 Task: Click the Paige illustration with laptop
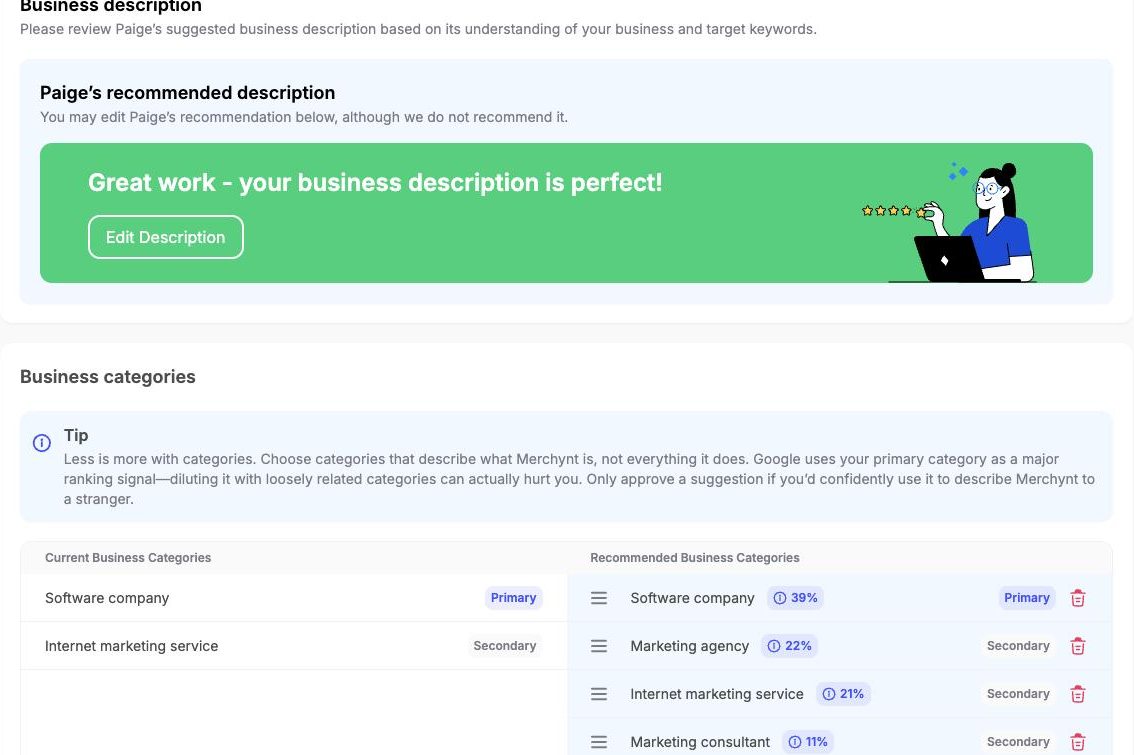click(950, 222)
